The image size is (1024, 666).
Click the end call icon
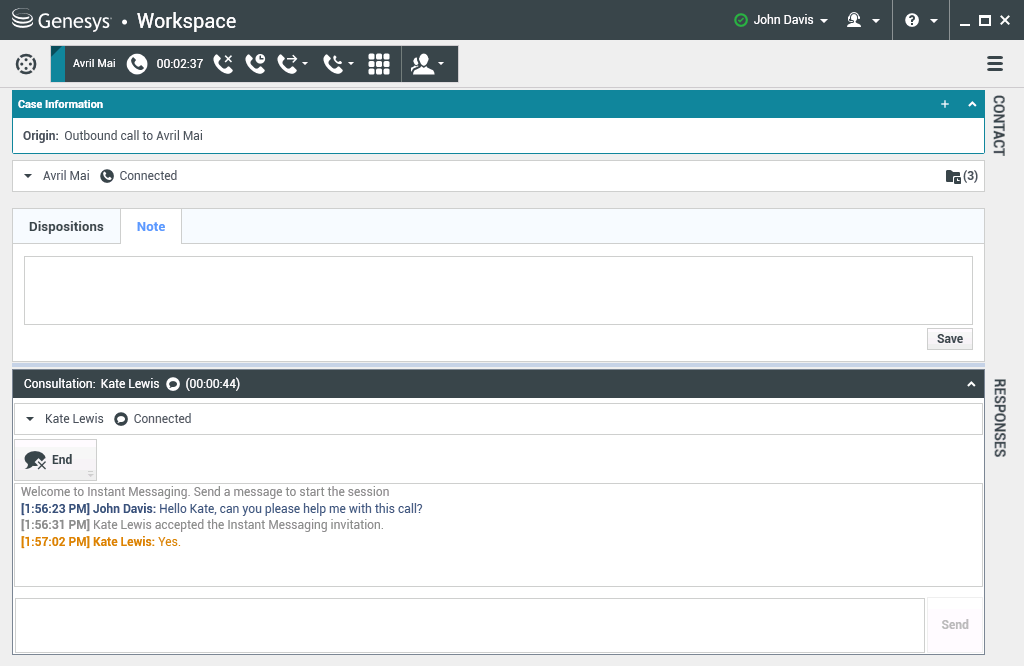point(223,64)
